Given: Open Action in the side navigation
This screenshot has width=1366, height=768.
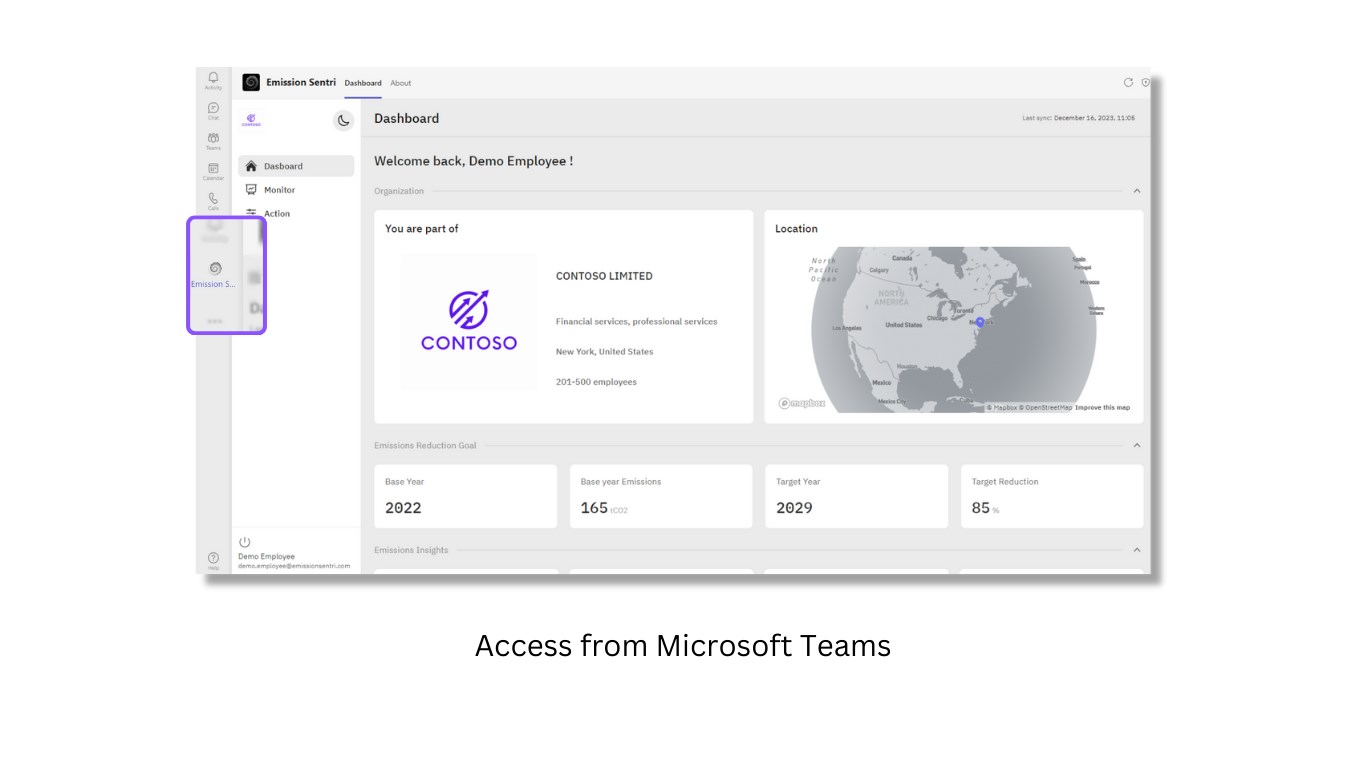Looking at the screenshot, I should pos(296,213).
